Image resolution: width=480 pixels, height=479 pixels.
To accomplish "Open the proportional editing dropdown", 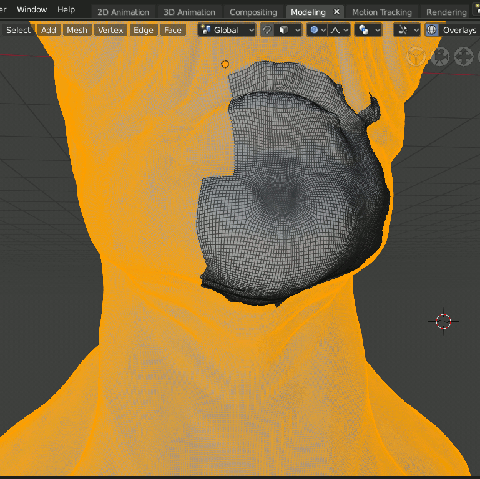I will pyautogui.click(x=317, y=30).
